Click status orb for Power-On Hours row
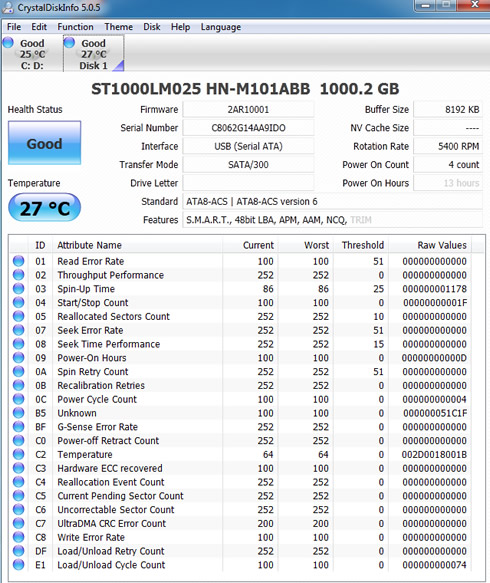Viewport: 490px width, 583px height. [x=18, y=357]
